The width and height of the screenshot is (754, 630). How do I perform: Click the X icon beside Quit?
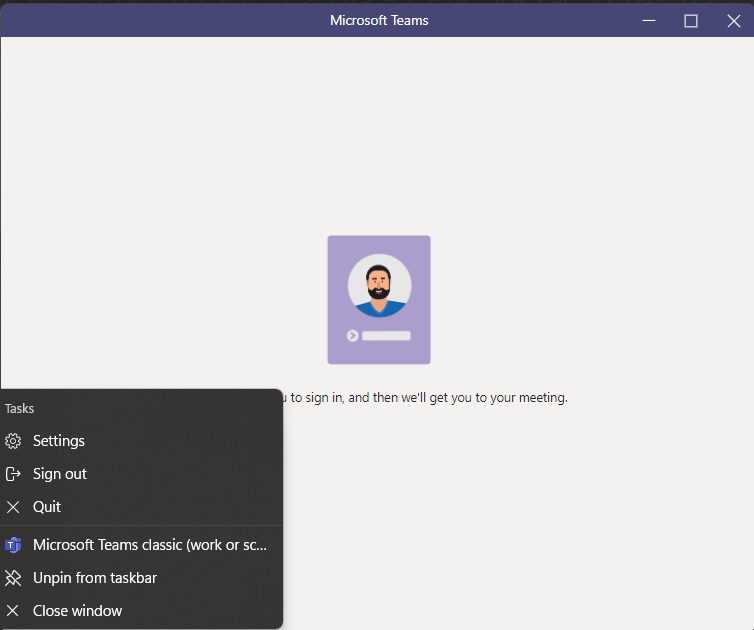pyautogui.click(x=13, y=507)
